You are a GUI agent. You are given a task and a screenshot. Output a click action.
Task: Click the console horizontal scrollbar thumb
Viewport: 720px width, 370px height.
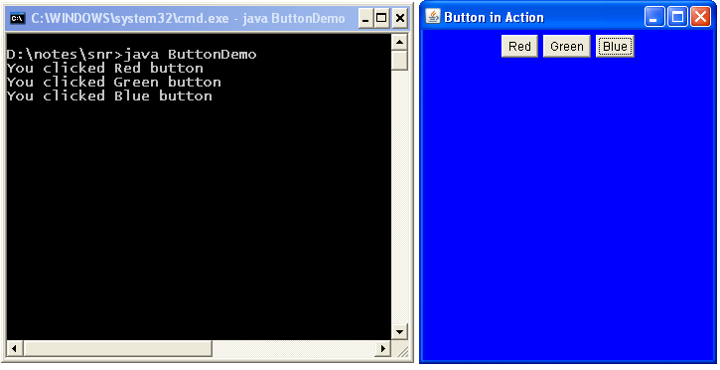pyautogui.click(x=118, y=348)
